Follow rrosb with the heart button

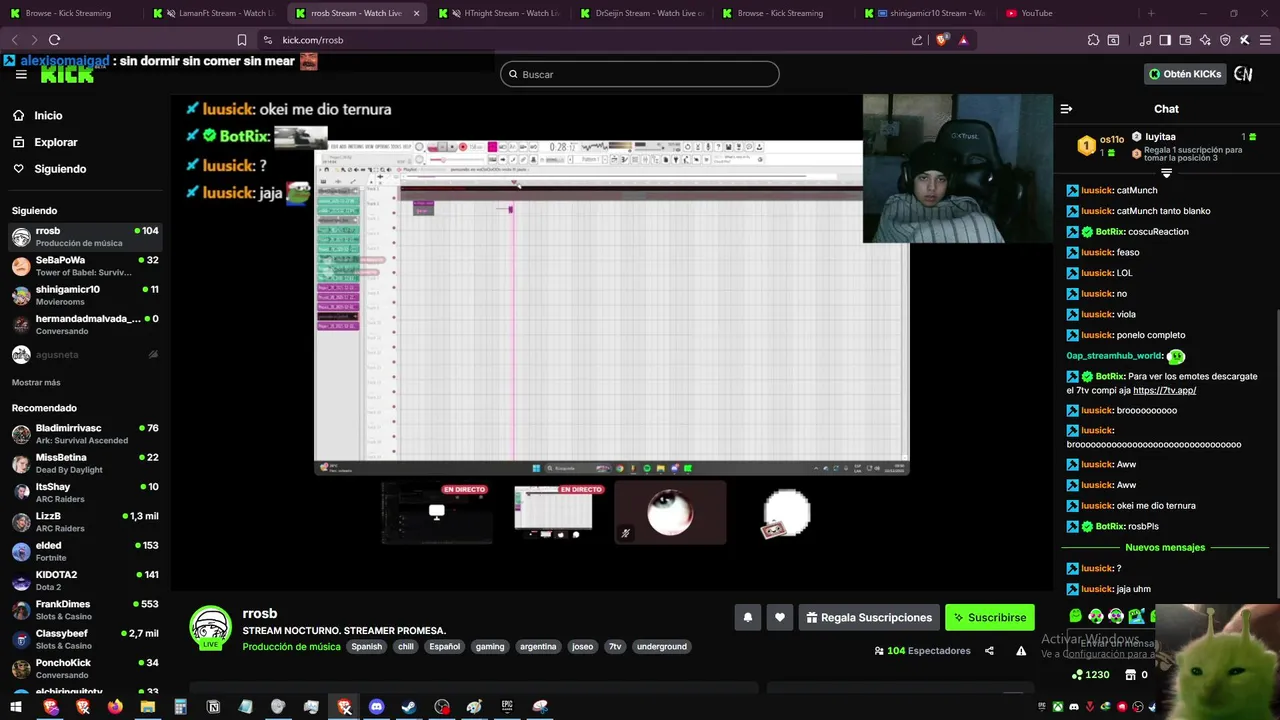click(780, 617)
